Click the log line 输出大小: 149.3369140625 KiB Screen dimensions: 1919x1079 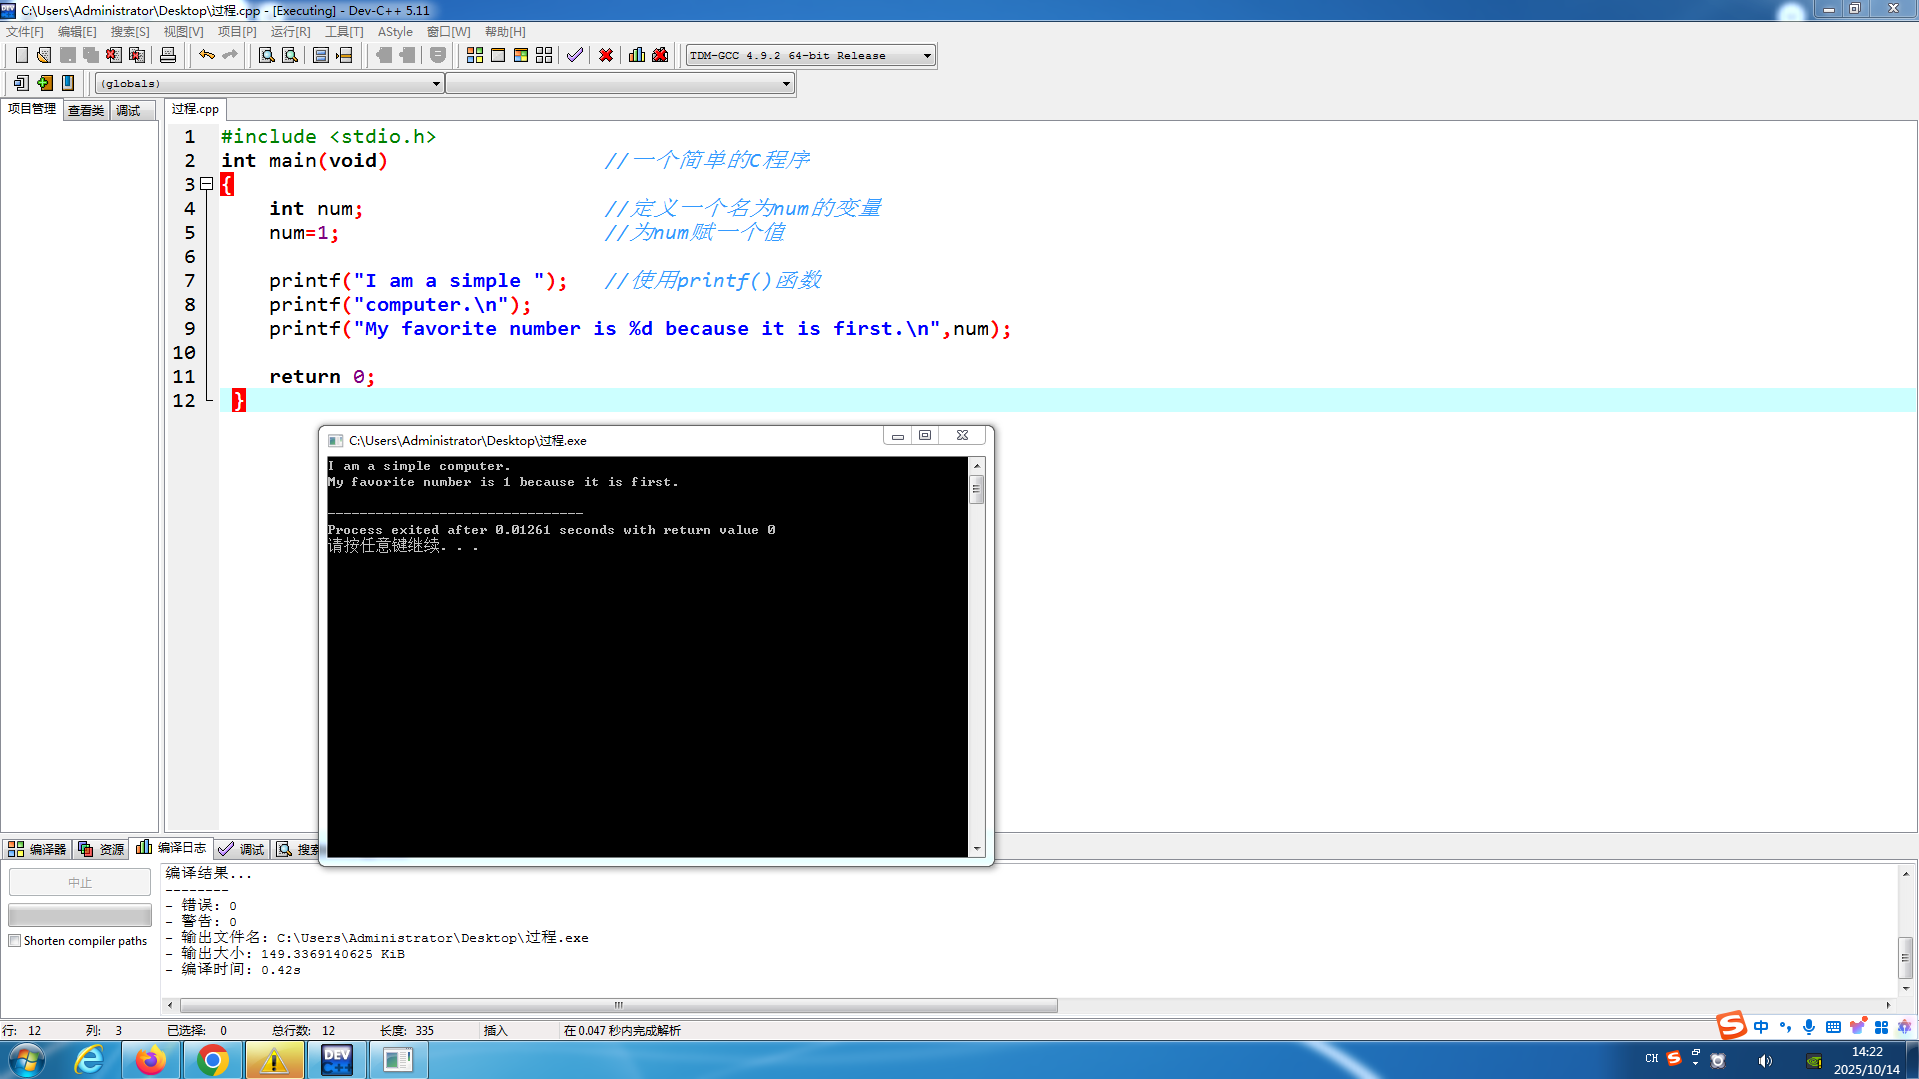(x=285, y=954)
